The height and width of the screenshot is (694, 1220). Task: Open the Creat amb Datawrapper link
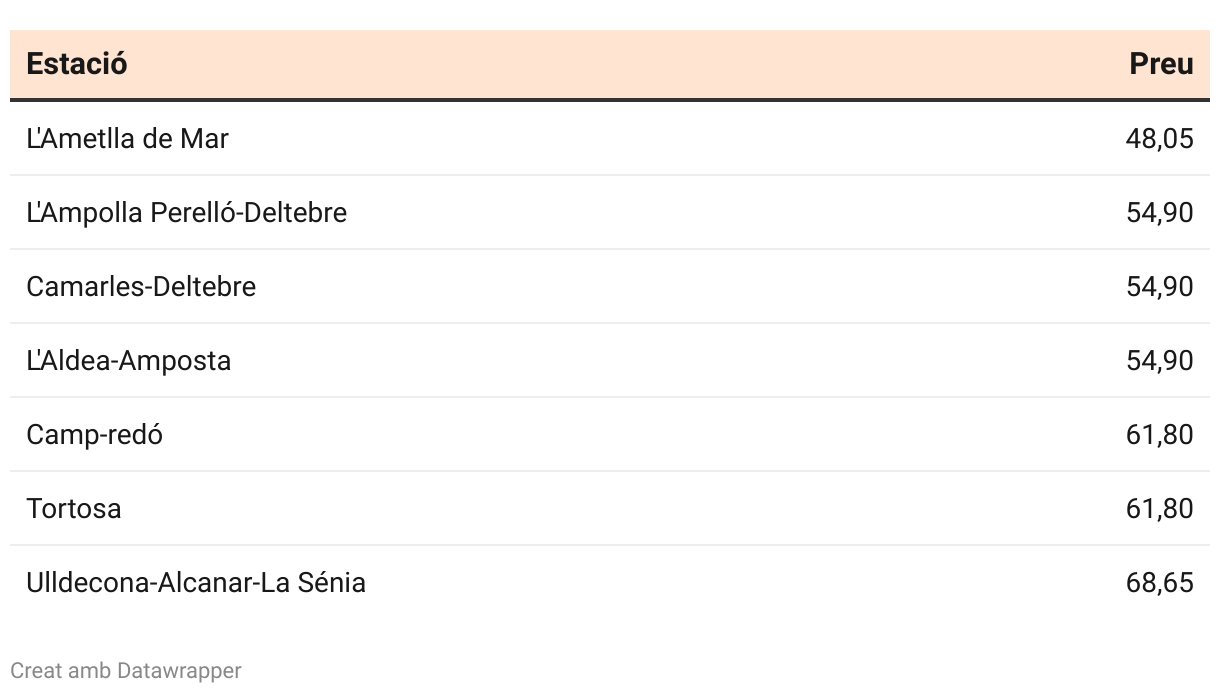point(126,670)
